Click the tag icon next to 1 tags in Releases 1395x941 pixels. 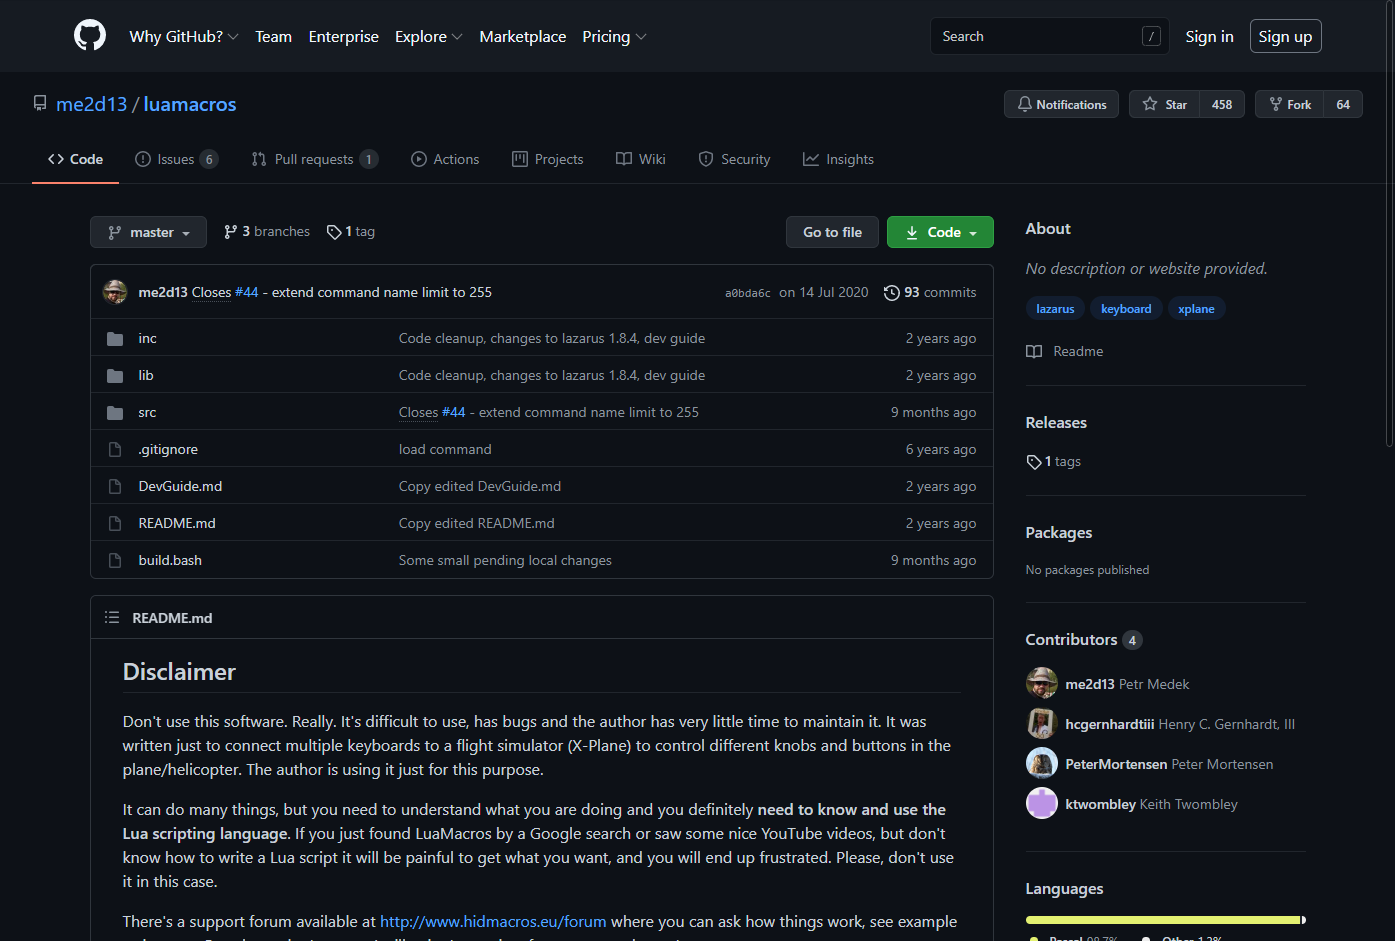coord(1034,462)
